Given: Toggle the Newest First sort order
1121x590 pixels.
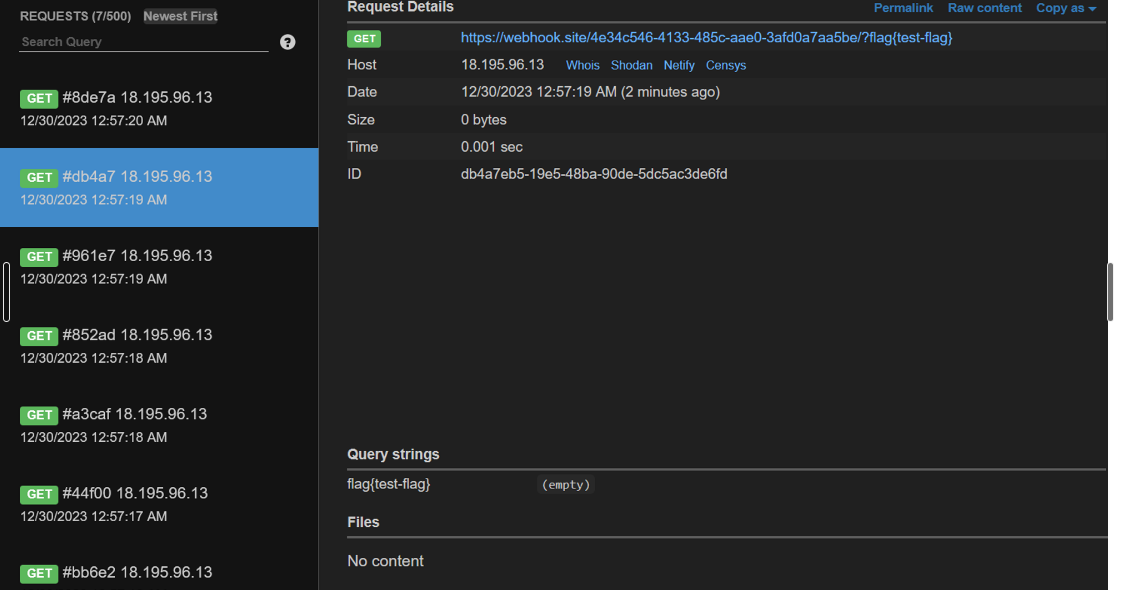Looking at the screenshot, I should pos(180,16).
